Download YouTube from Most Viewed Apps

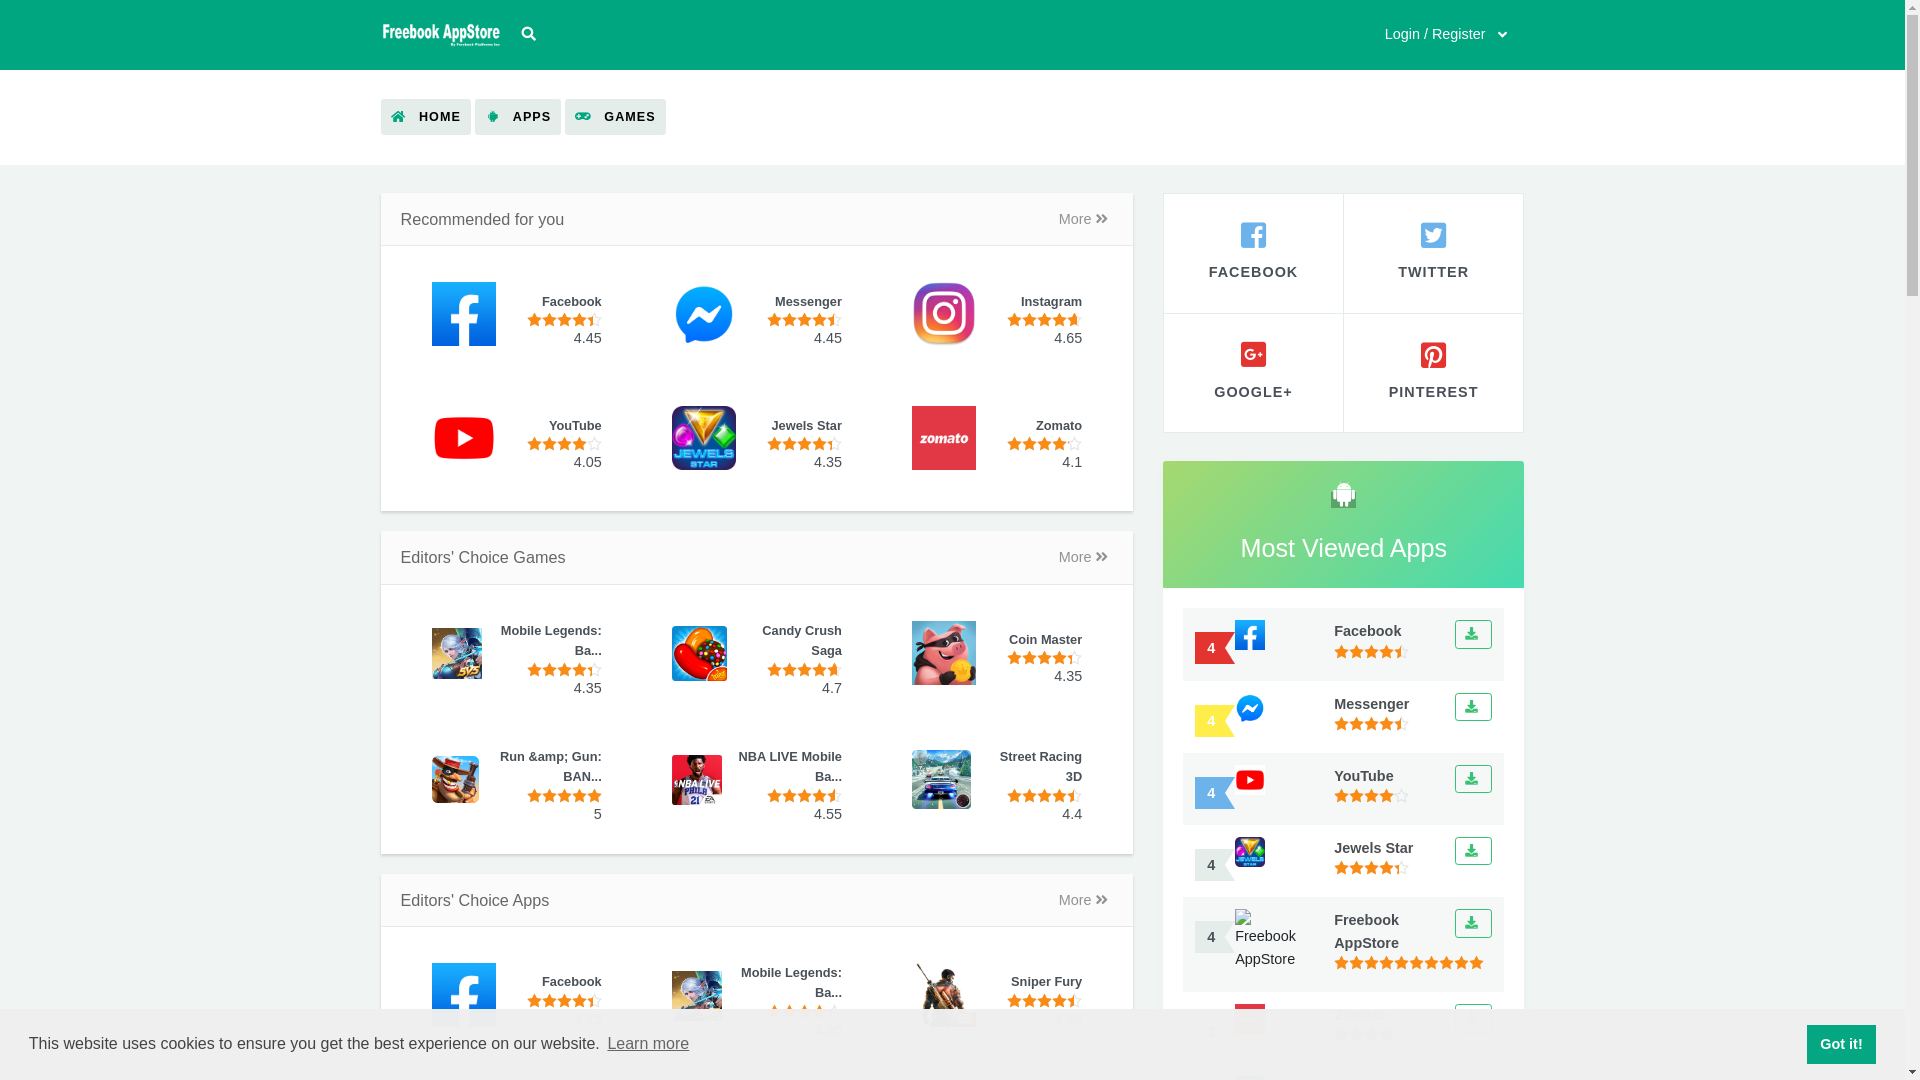coord(1473,779)
